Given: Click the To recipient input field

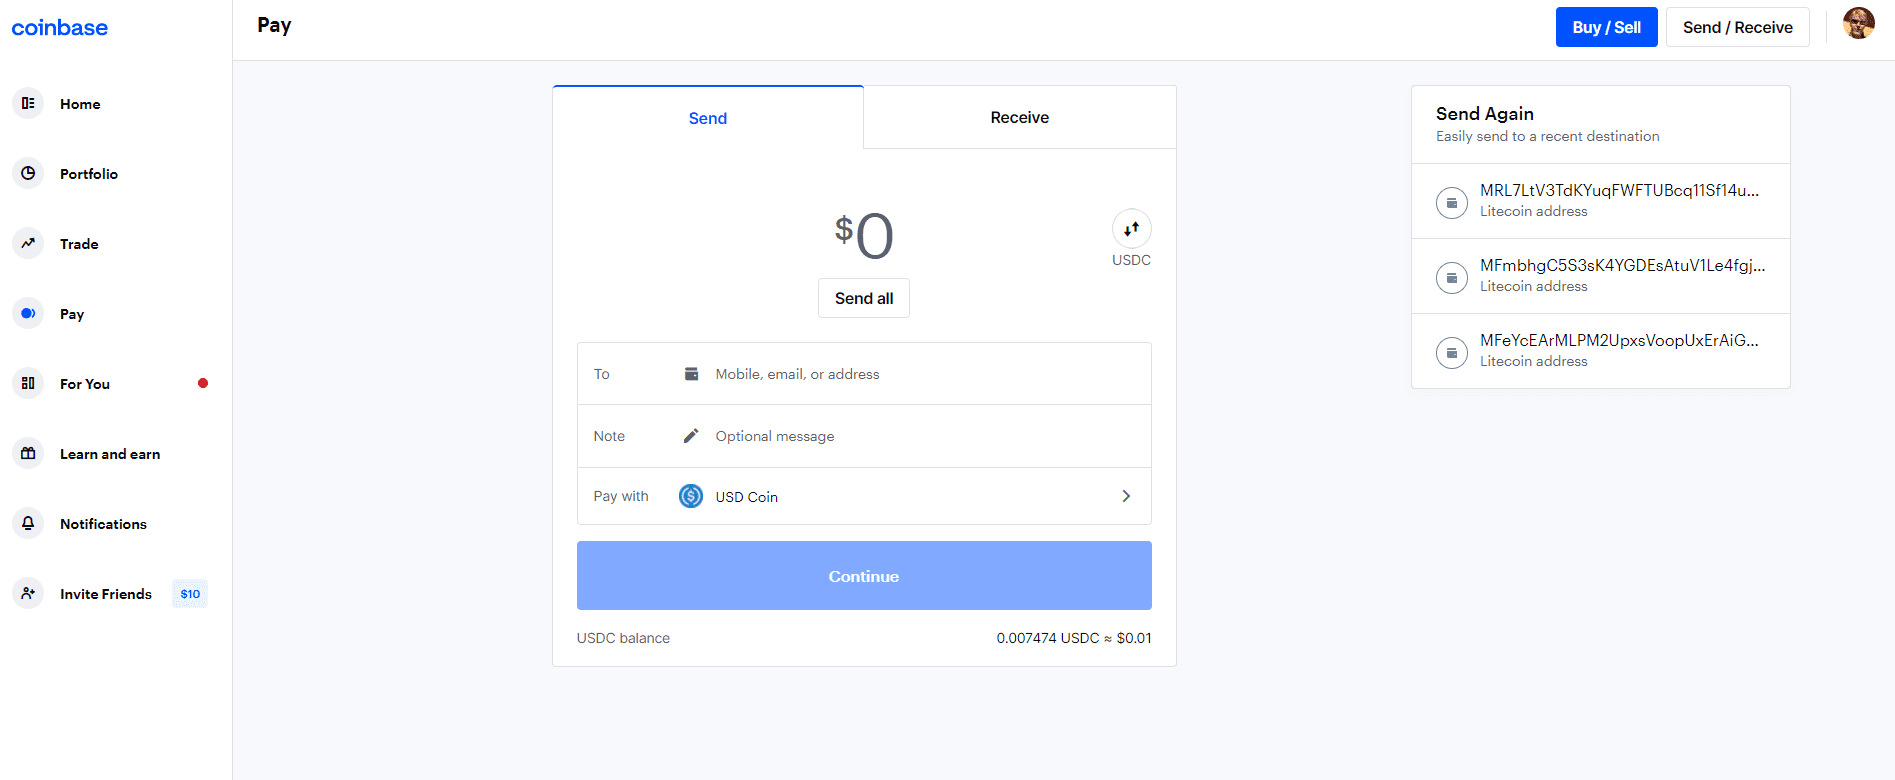Looking at the screenshot, I should point(864,374).
